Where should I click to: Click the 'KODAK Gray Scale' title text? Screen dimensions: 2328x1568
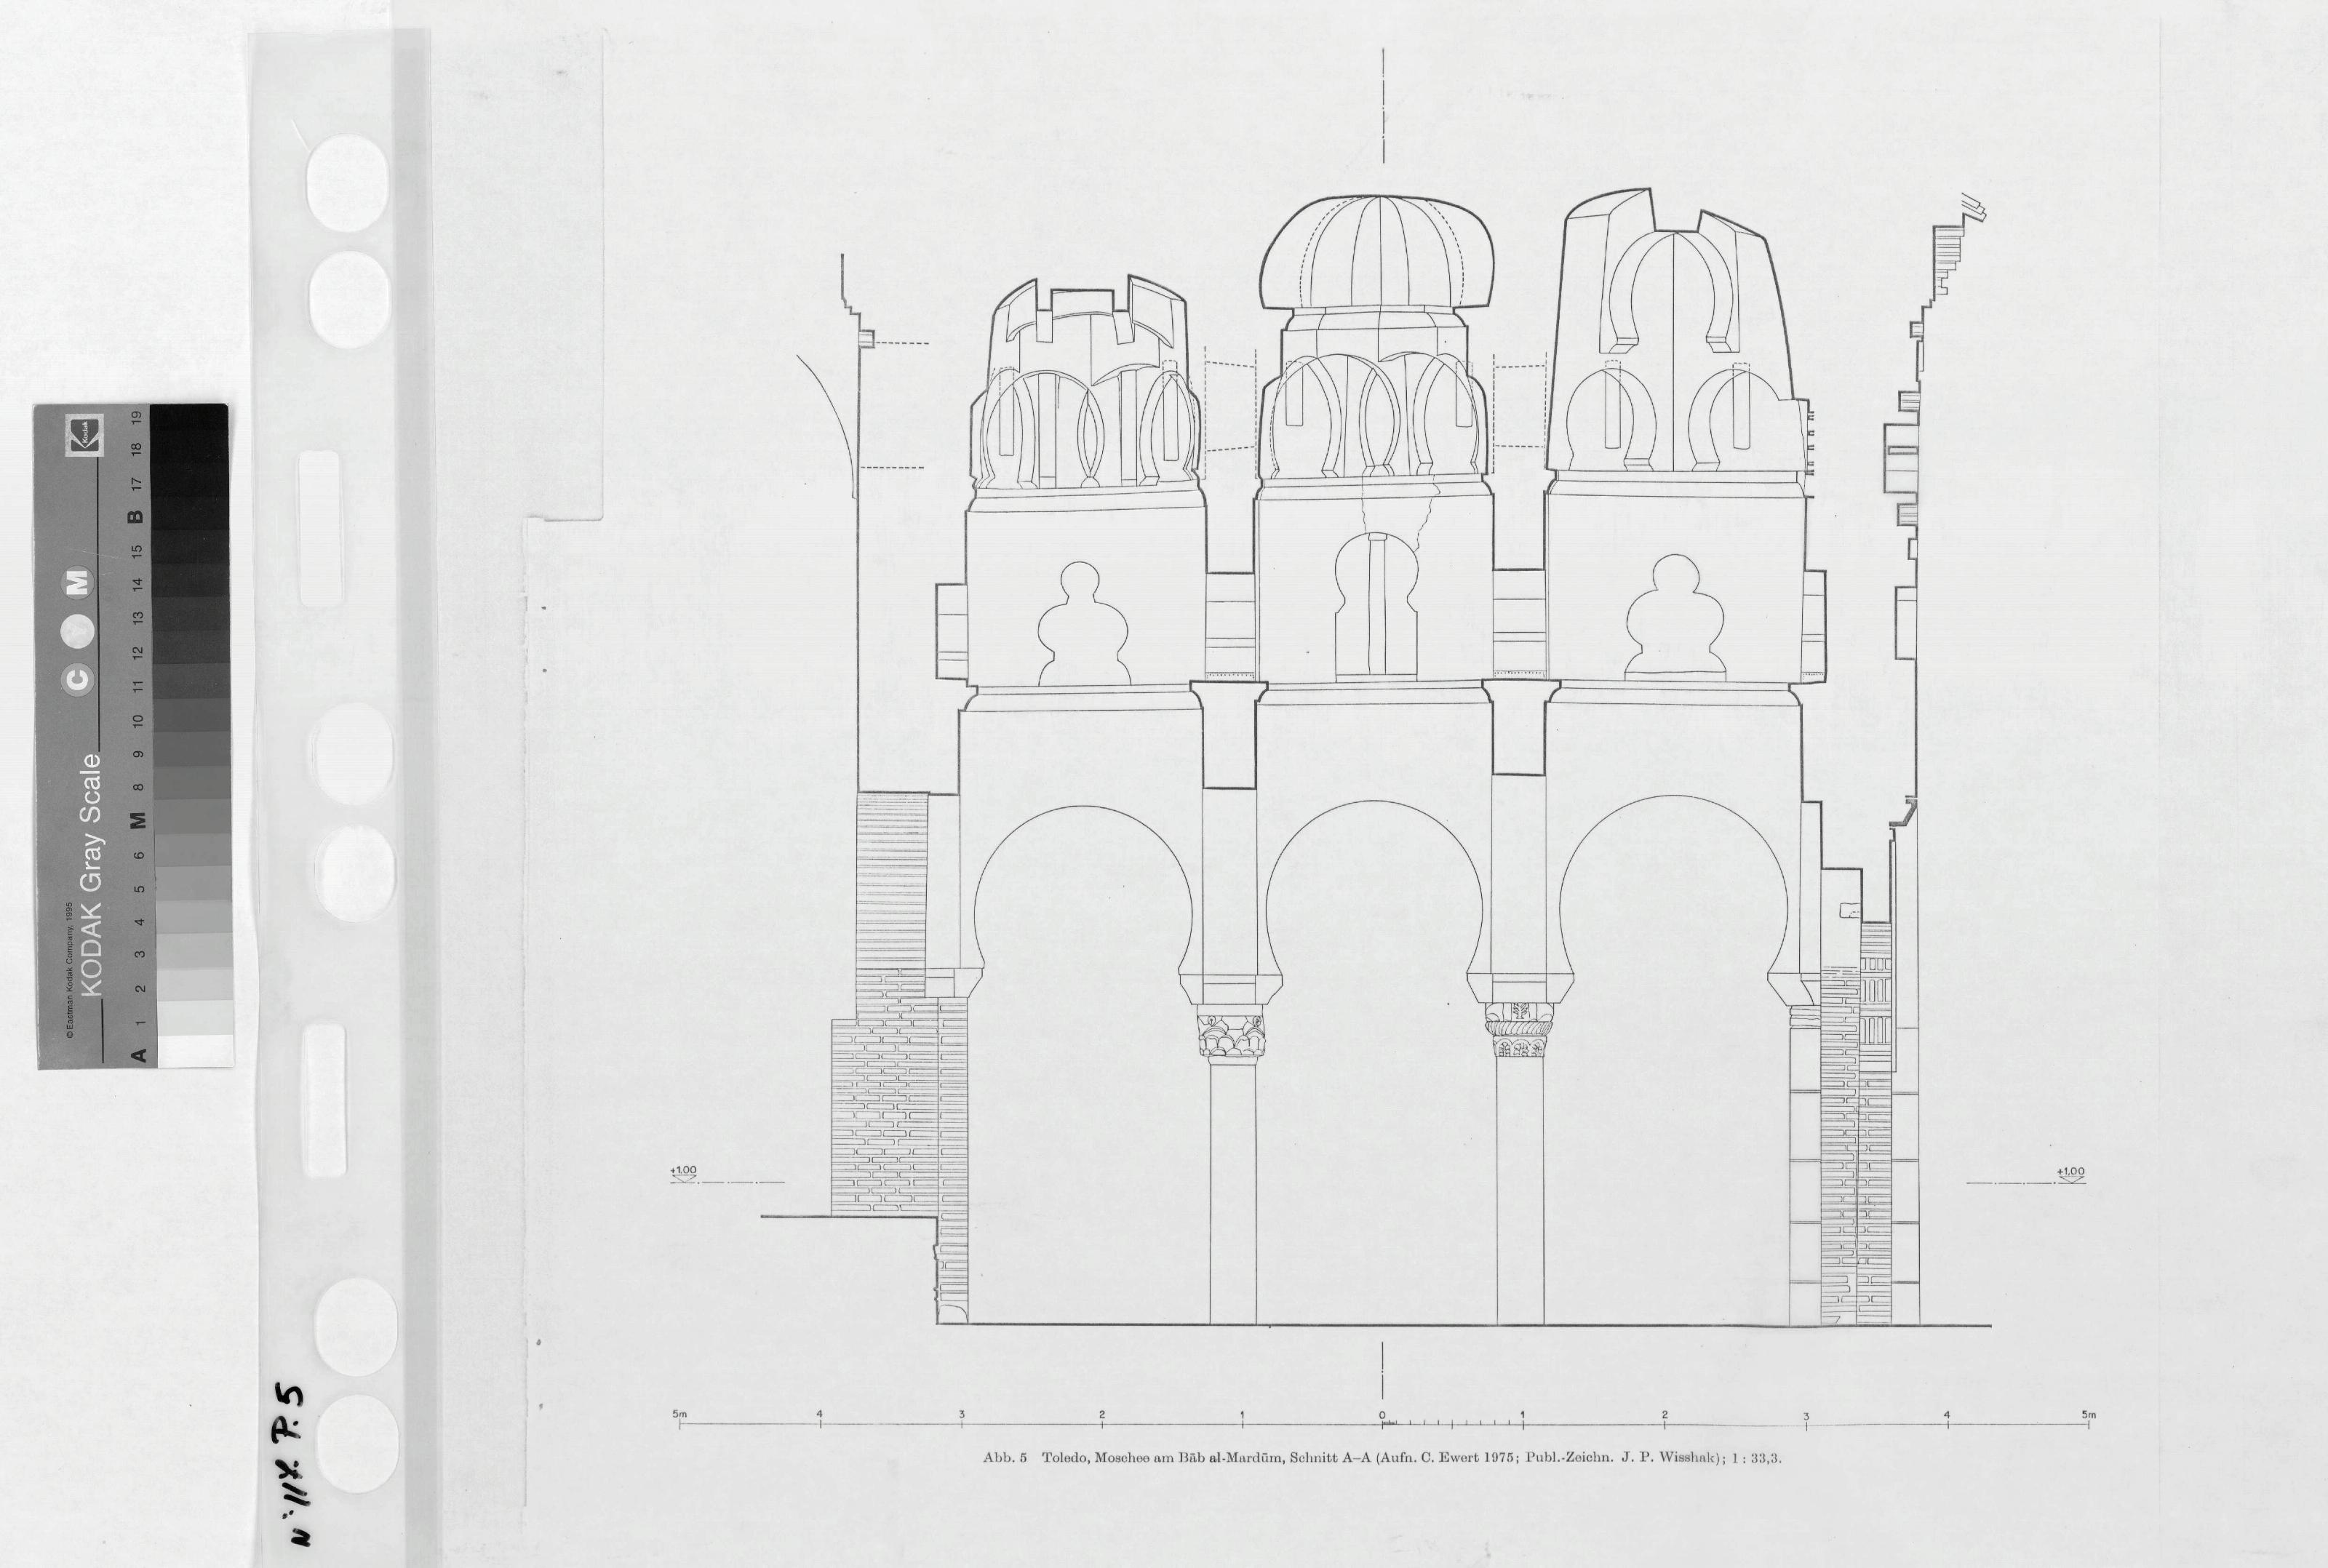pyautogui.click(x=90, y=874)
